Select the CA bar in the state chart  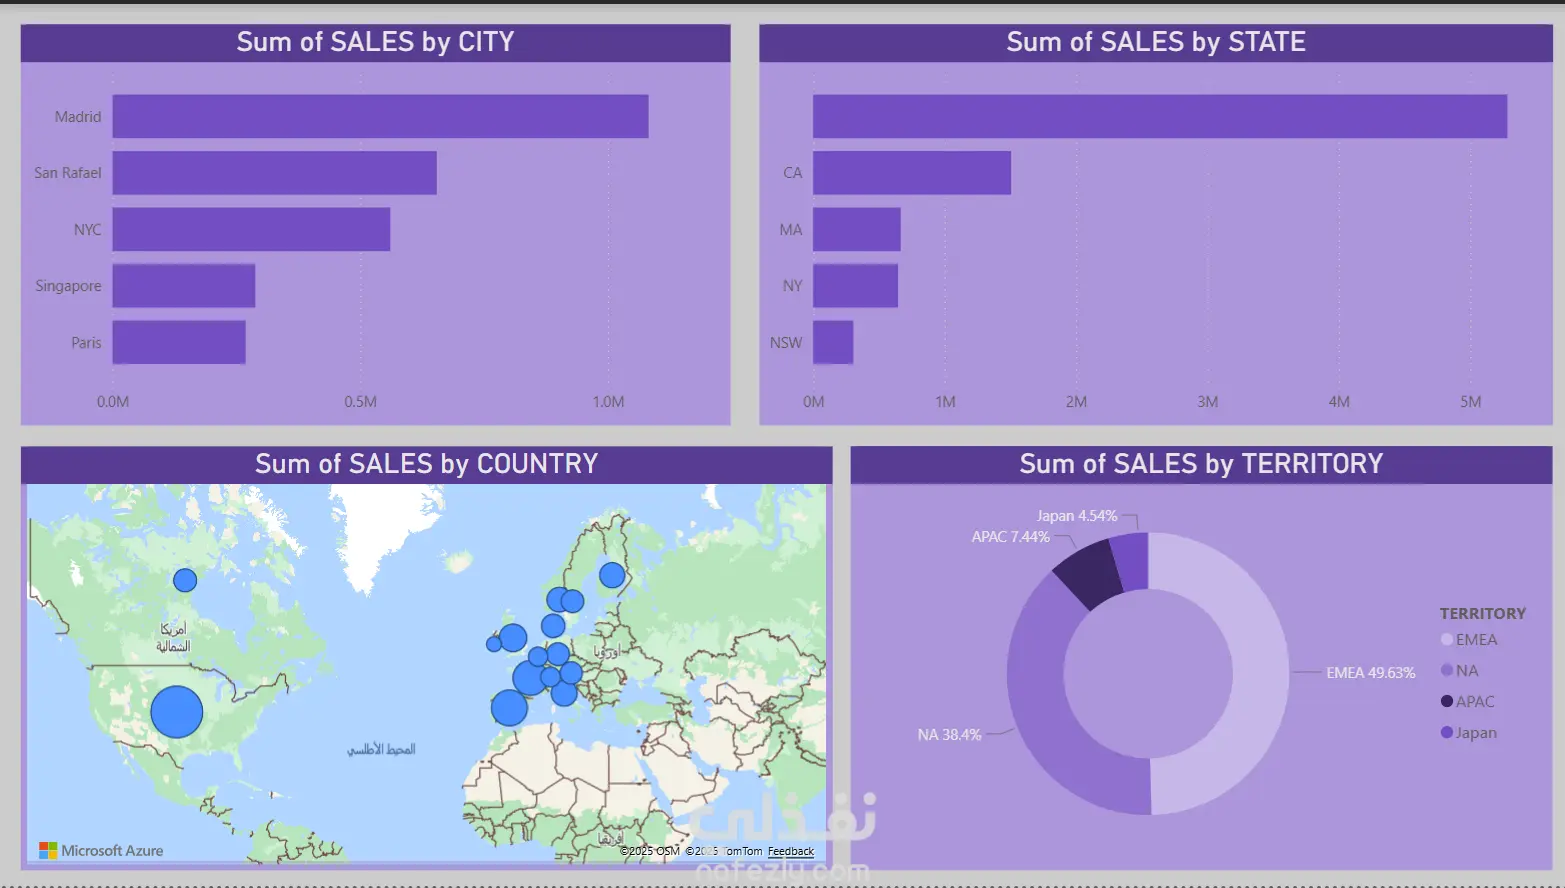click(x=911, y=173)
